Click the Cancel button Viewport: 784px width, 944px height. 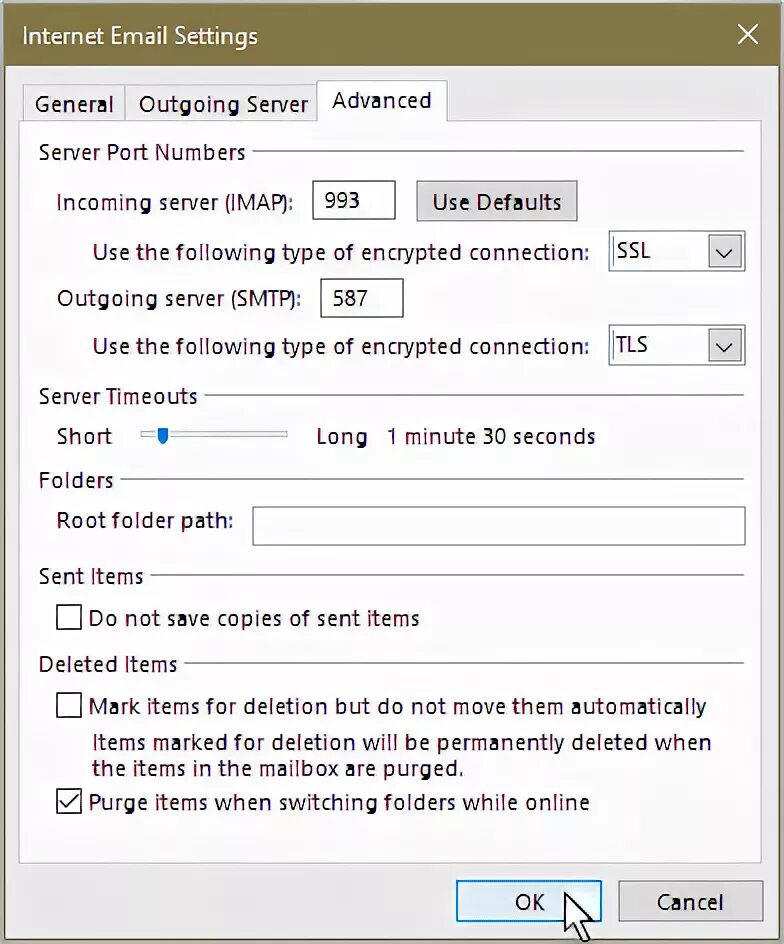[x=690, y=901]
